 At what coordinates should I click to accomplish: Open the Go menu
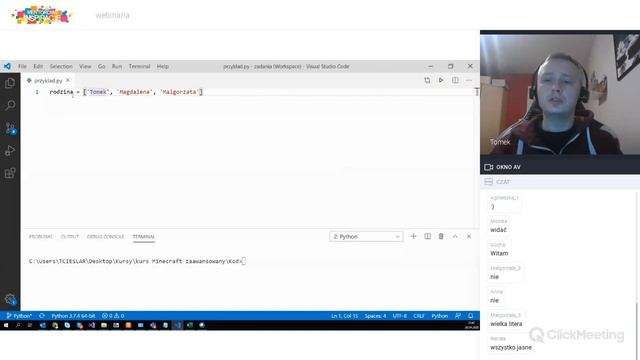click(x=102, y=66)
